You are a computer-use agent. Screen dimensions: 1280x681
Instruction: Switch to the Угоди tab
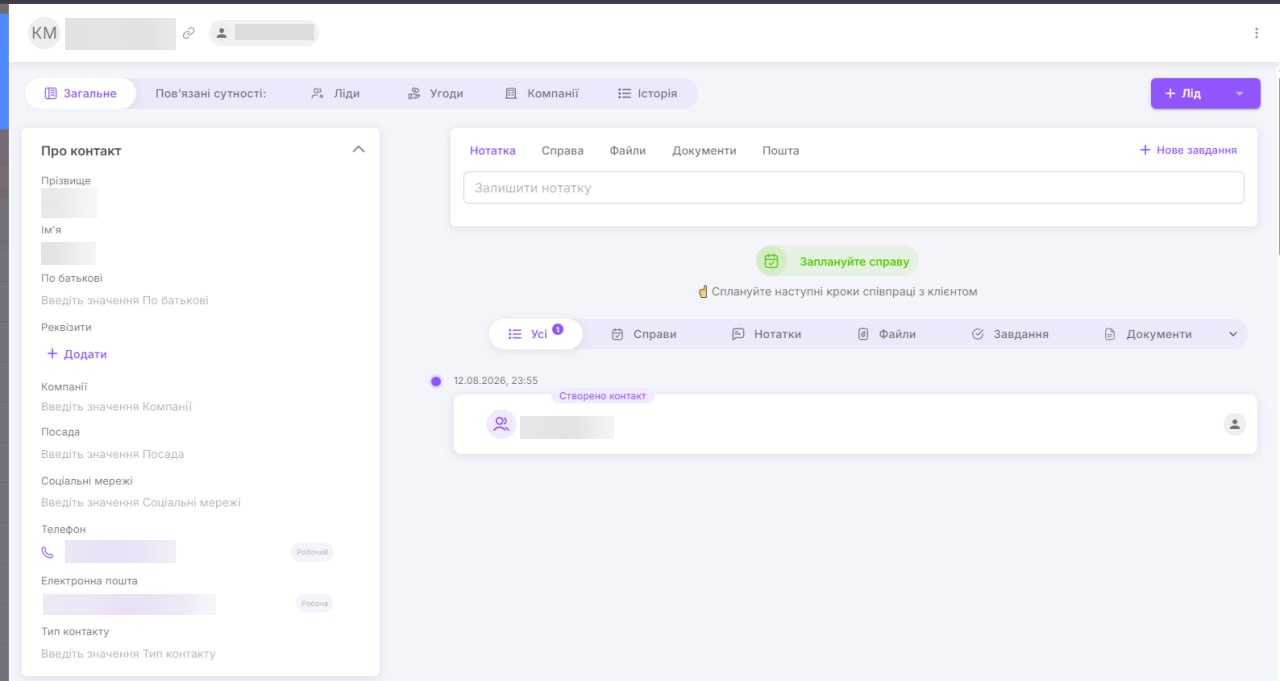[x=435, y=93]
